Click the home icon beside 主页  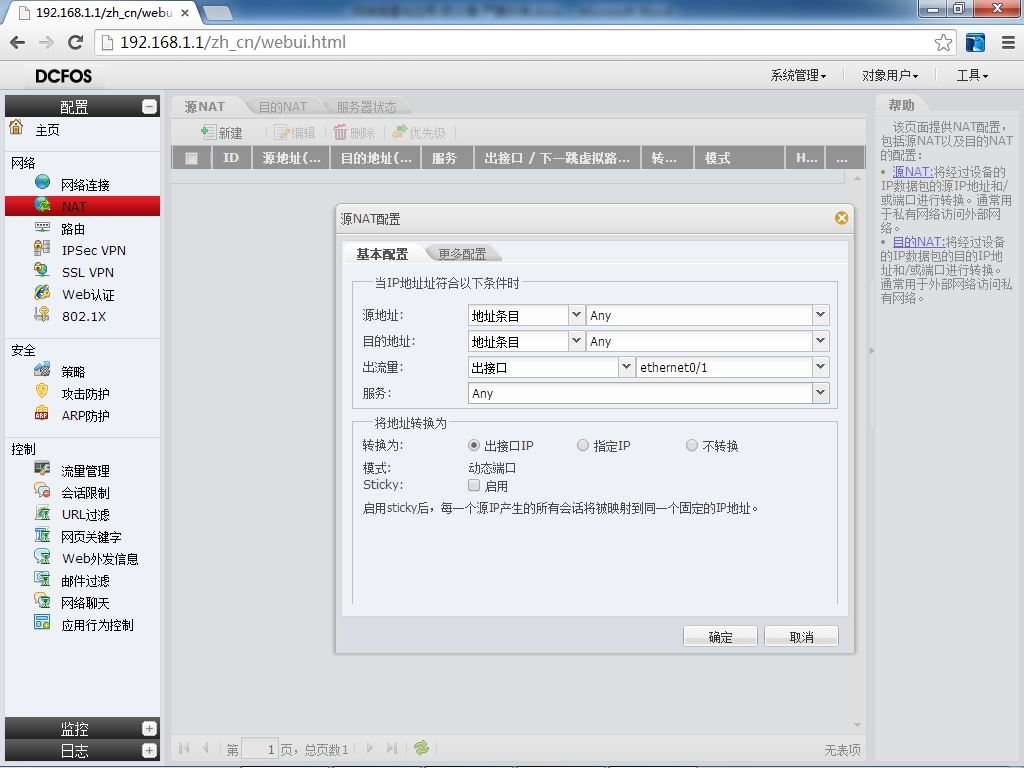point(16,127)
